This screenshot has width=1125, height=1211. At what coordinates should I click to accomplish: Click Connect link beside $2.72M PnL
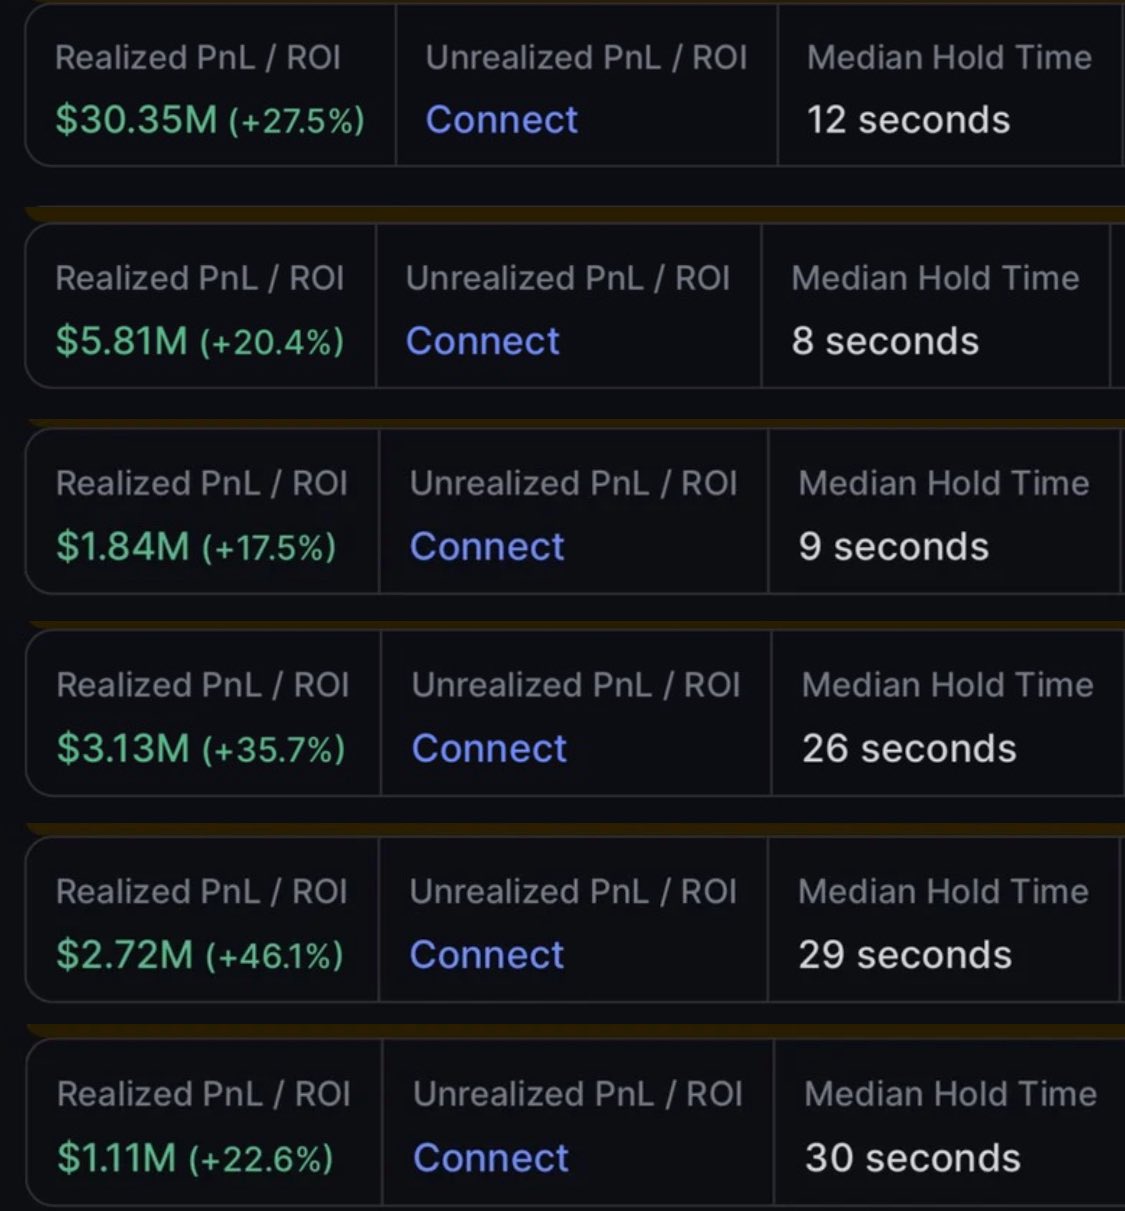487,955
